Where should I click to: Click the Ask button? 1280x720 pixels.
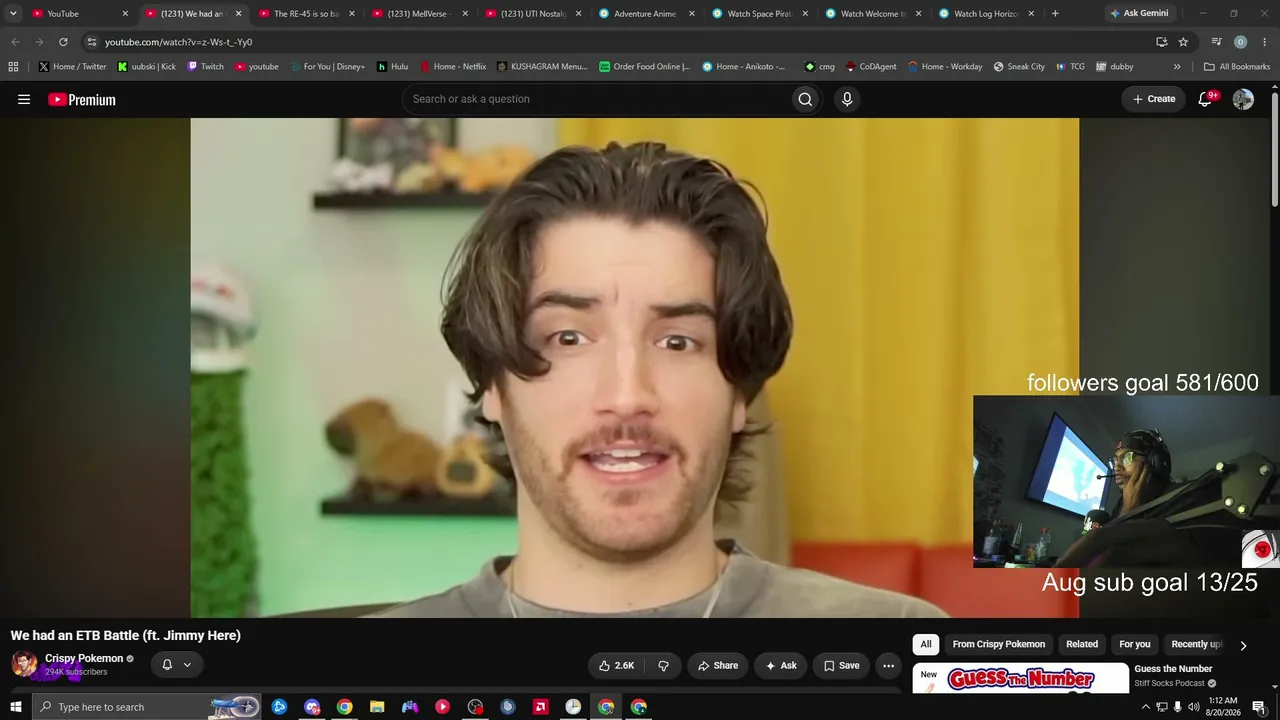click(x=781, y=665)
